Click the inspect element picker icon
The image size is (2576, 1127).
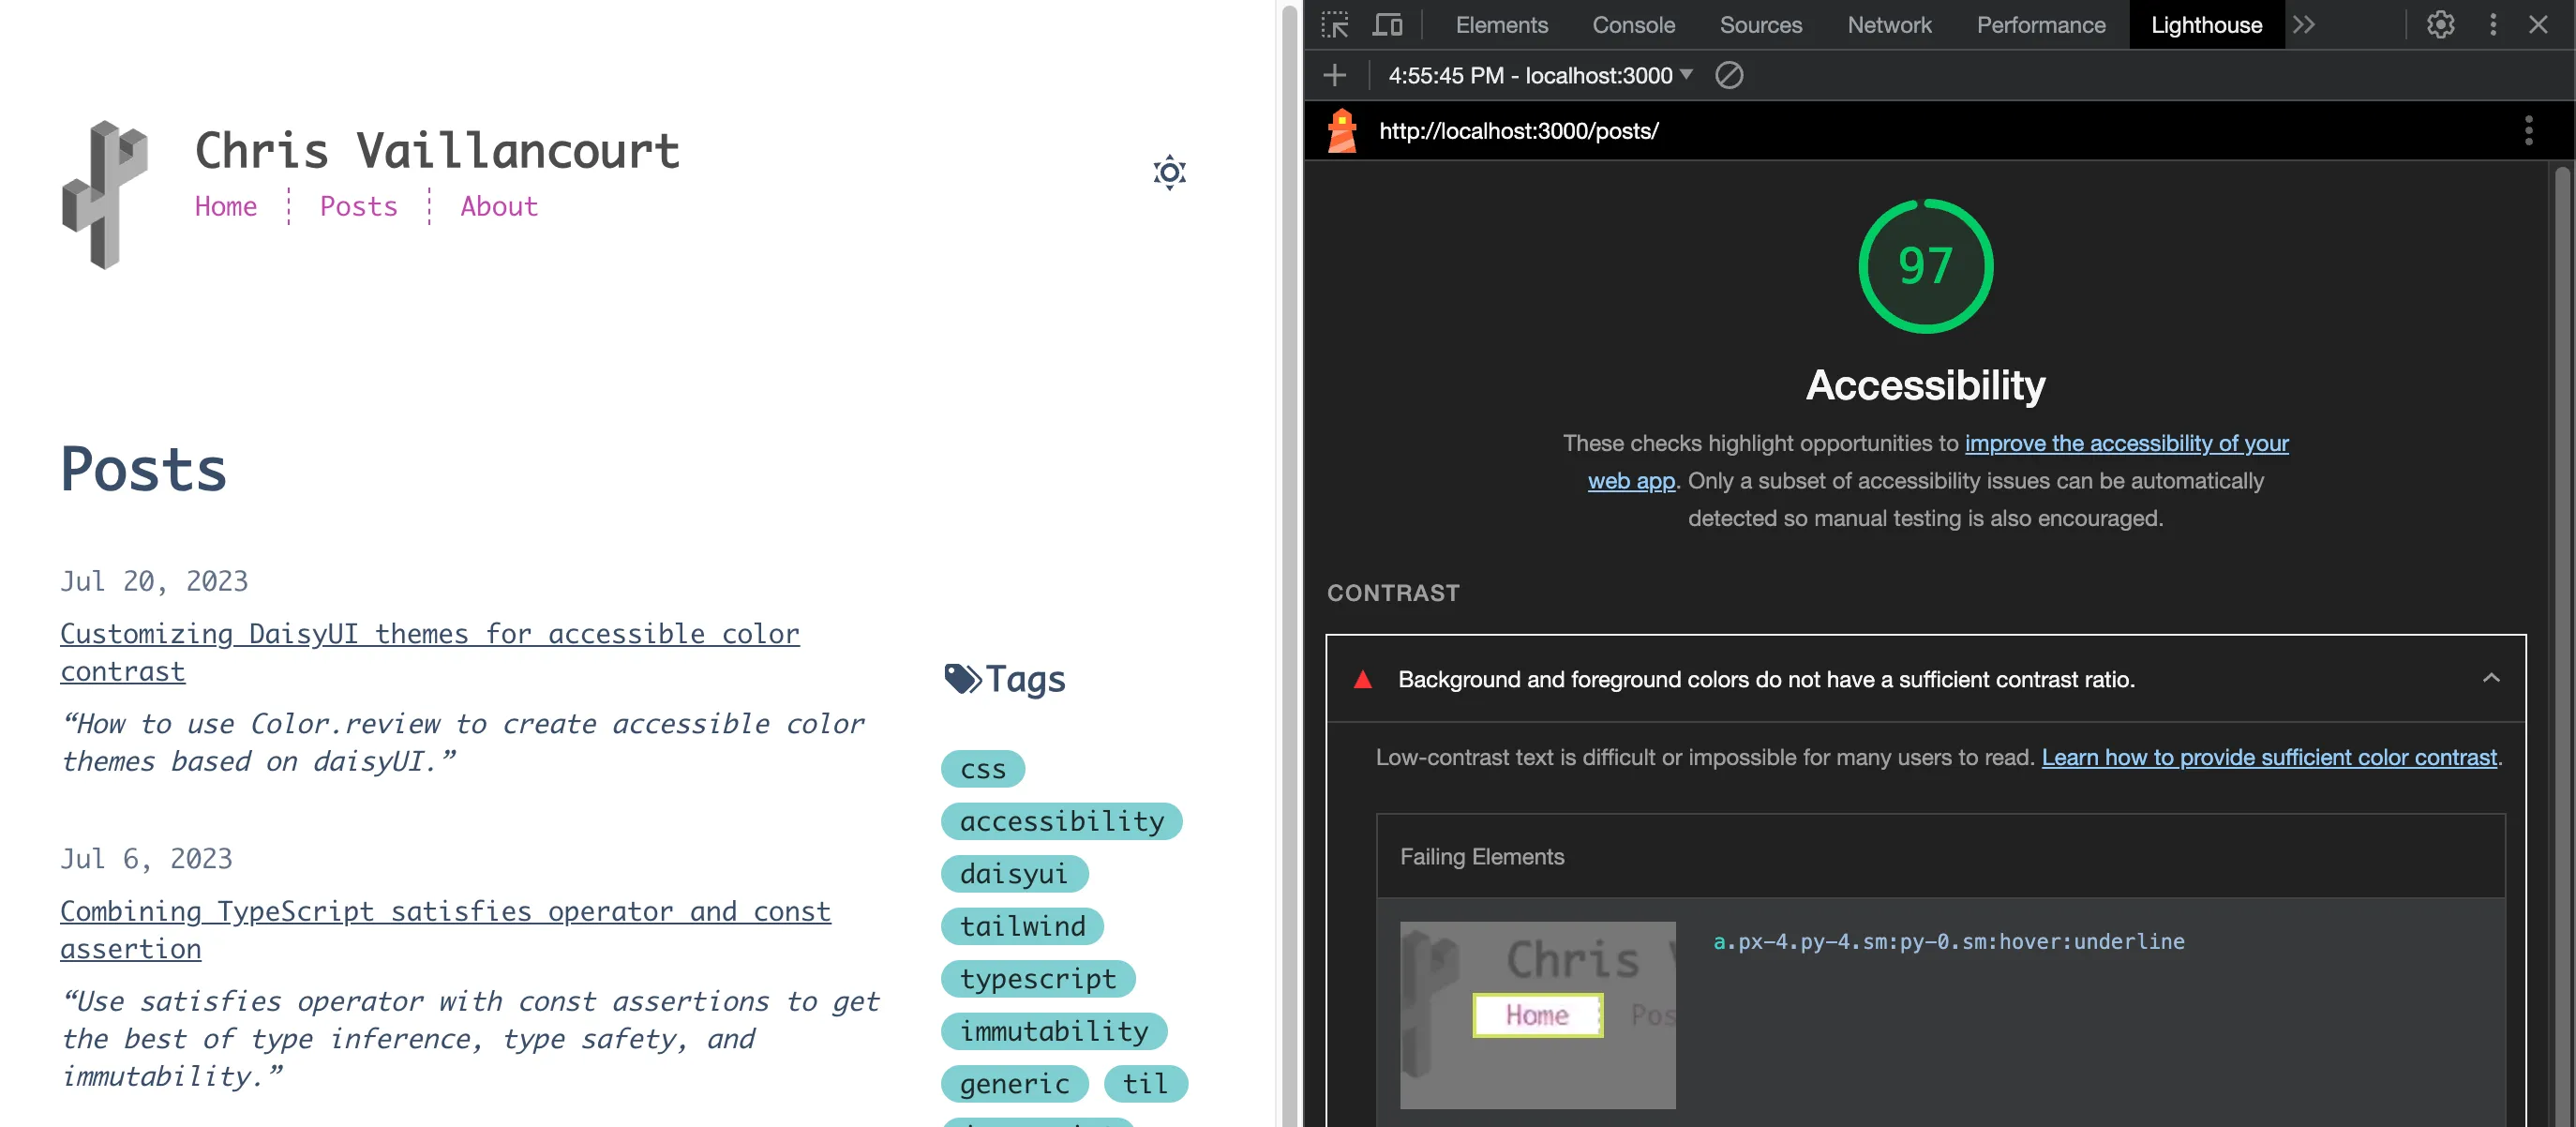coord(1334,25)
